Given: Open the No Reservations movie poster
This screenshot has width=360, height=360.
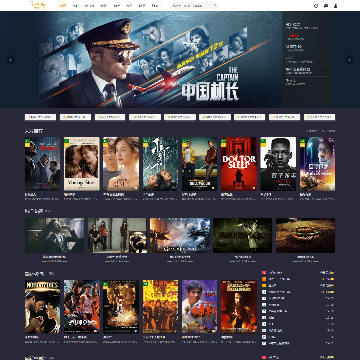Looking at the screenshot, I should tap(42, 307).
